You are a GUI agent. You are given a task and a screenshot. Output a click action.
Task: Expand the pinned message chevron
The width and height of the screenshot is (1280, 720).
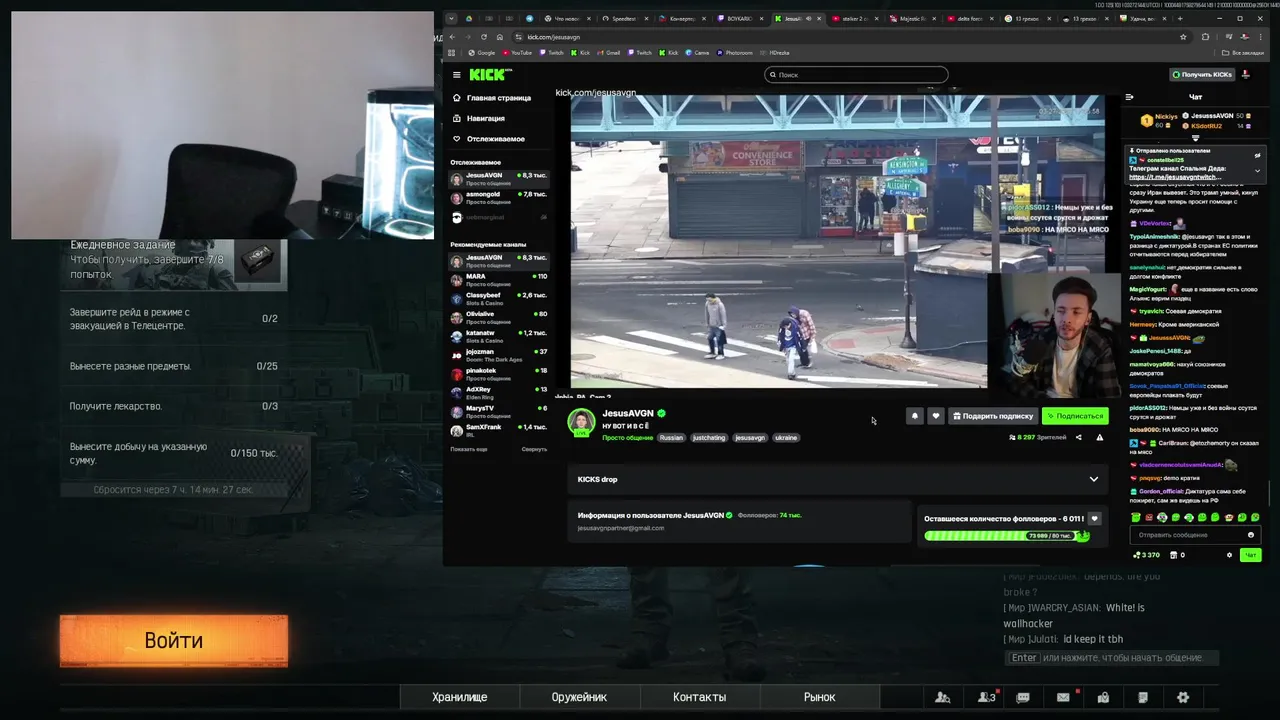pos(1257,171)
